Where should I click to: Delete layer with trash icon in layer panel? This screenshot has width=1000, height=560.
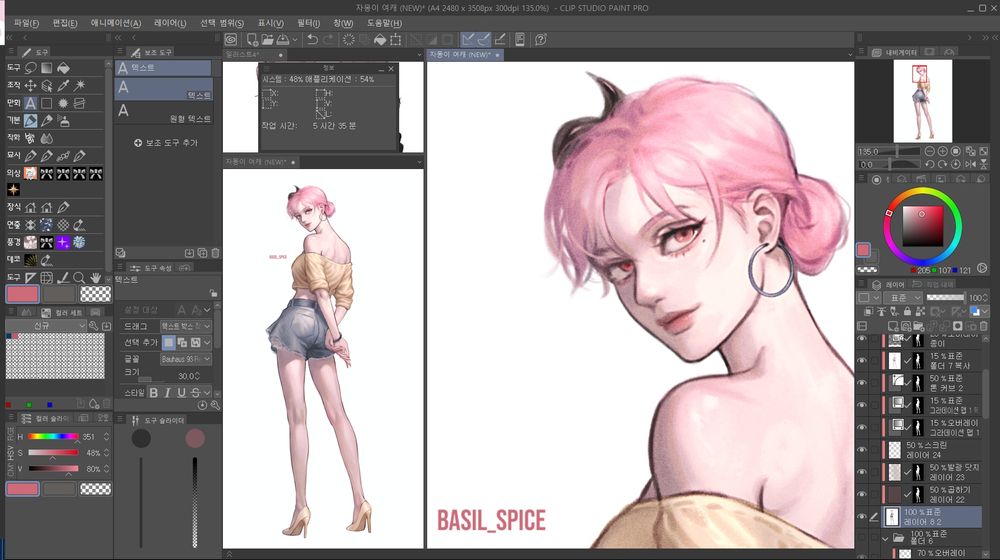pyautogui.click(x=985, y=326)
